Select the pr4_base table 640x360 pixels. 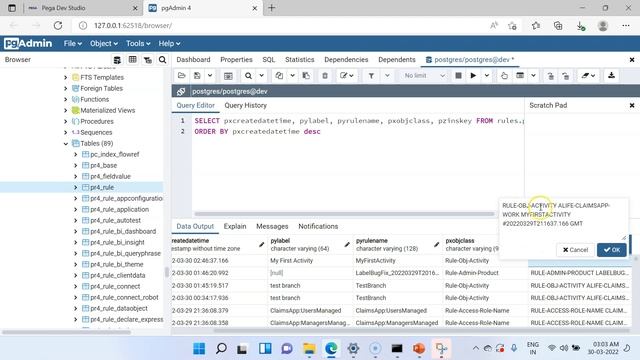click(103, 165)
